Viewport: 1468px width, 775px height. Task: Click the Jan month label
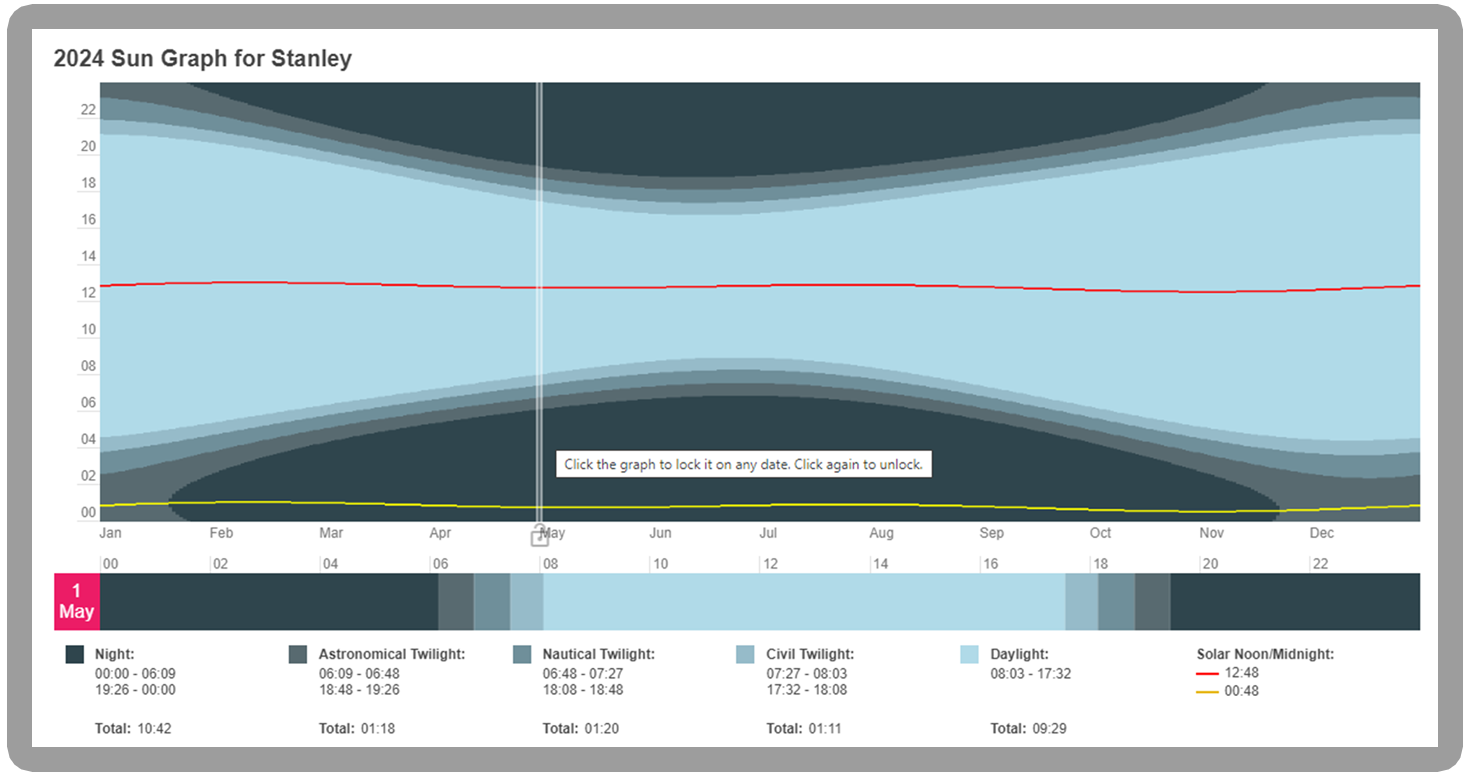[110, 534]
